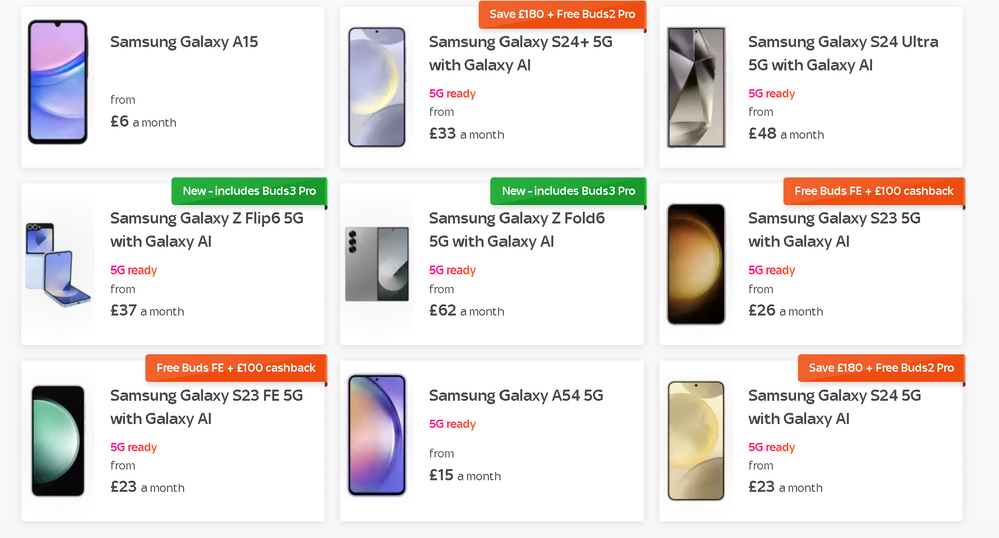The width and height of the screenshot is (999, 538).
Task: Click the Samsung Galaxy S24 Ultra title
Action: [x=842, y=53]
